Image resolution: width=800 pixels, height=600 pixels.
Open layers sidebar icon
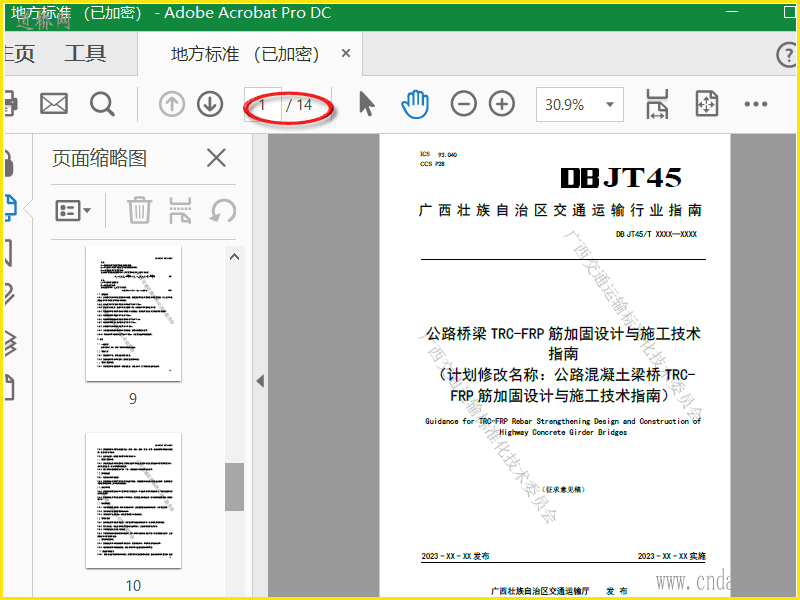tap(11, 342)
